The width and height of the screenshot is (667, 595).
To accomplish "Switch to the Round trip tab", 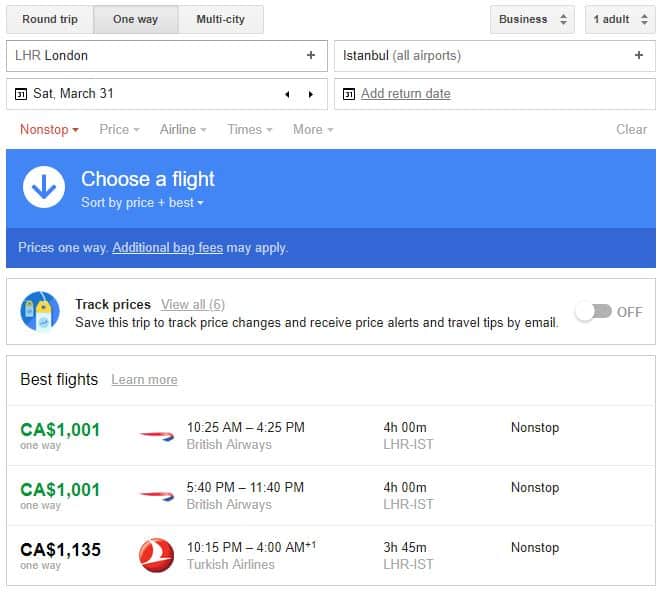I will [50, 20].
